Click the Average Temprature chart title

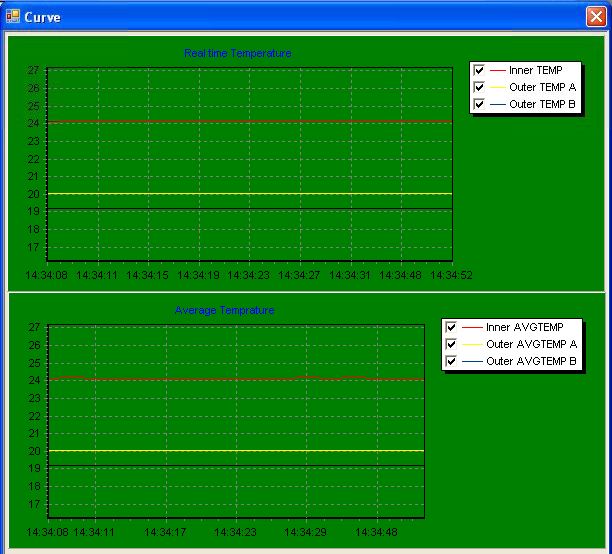[x=224, y=310]
